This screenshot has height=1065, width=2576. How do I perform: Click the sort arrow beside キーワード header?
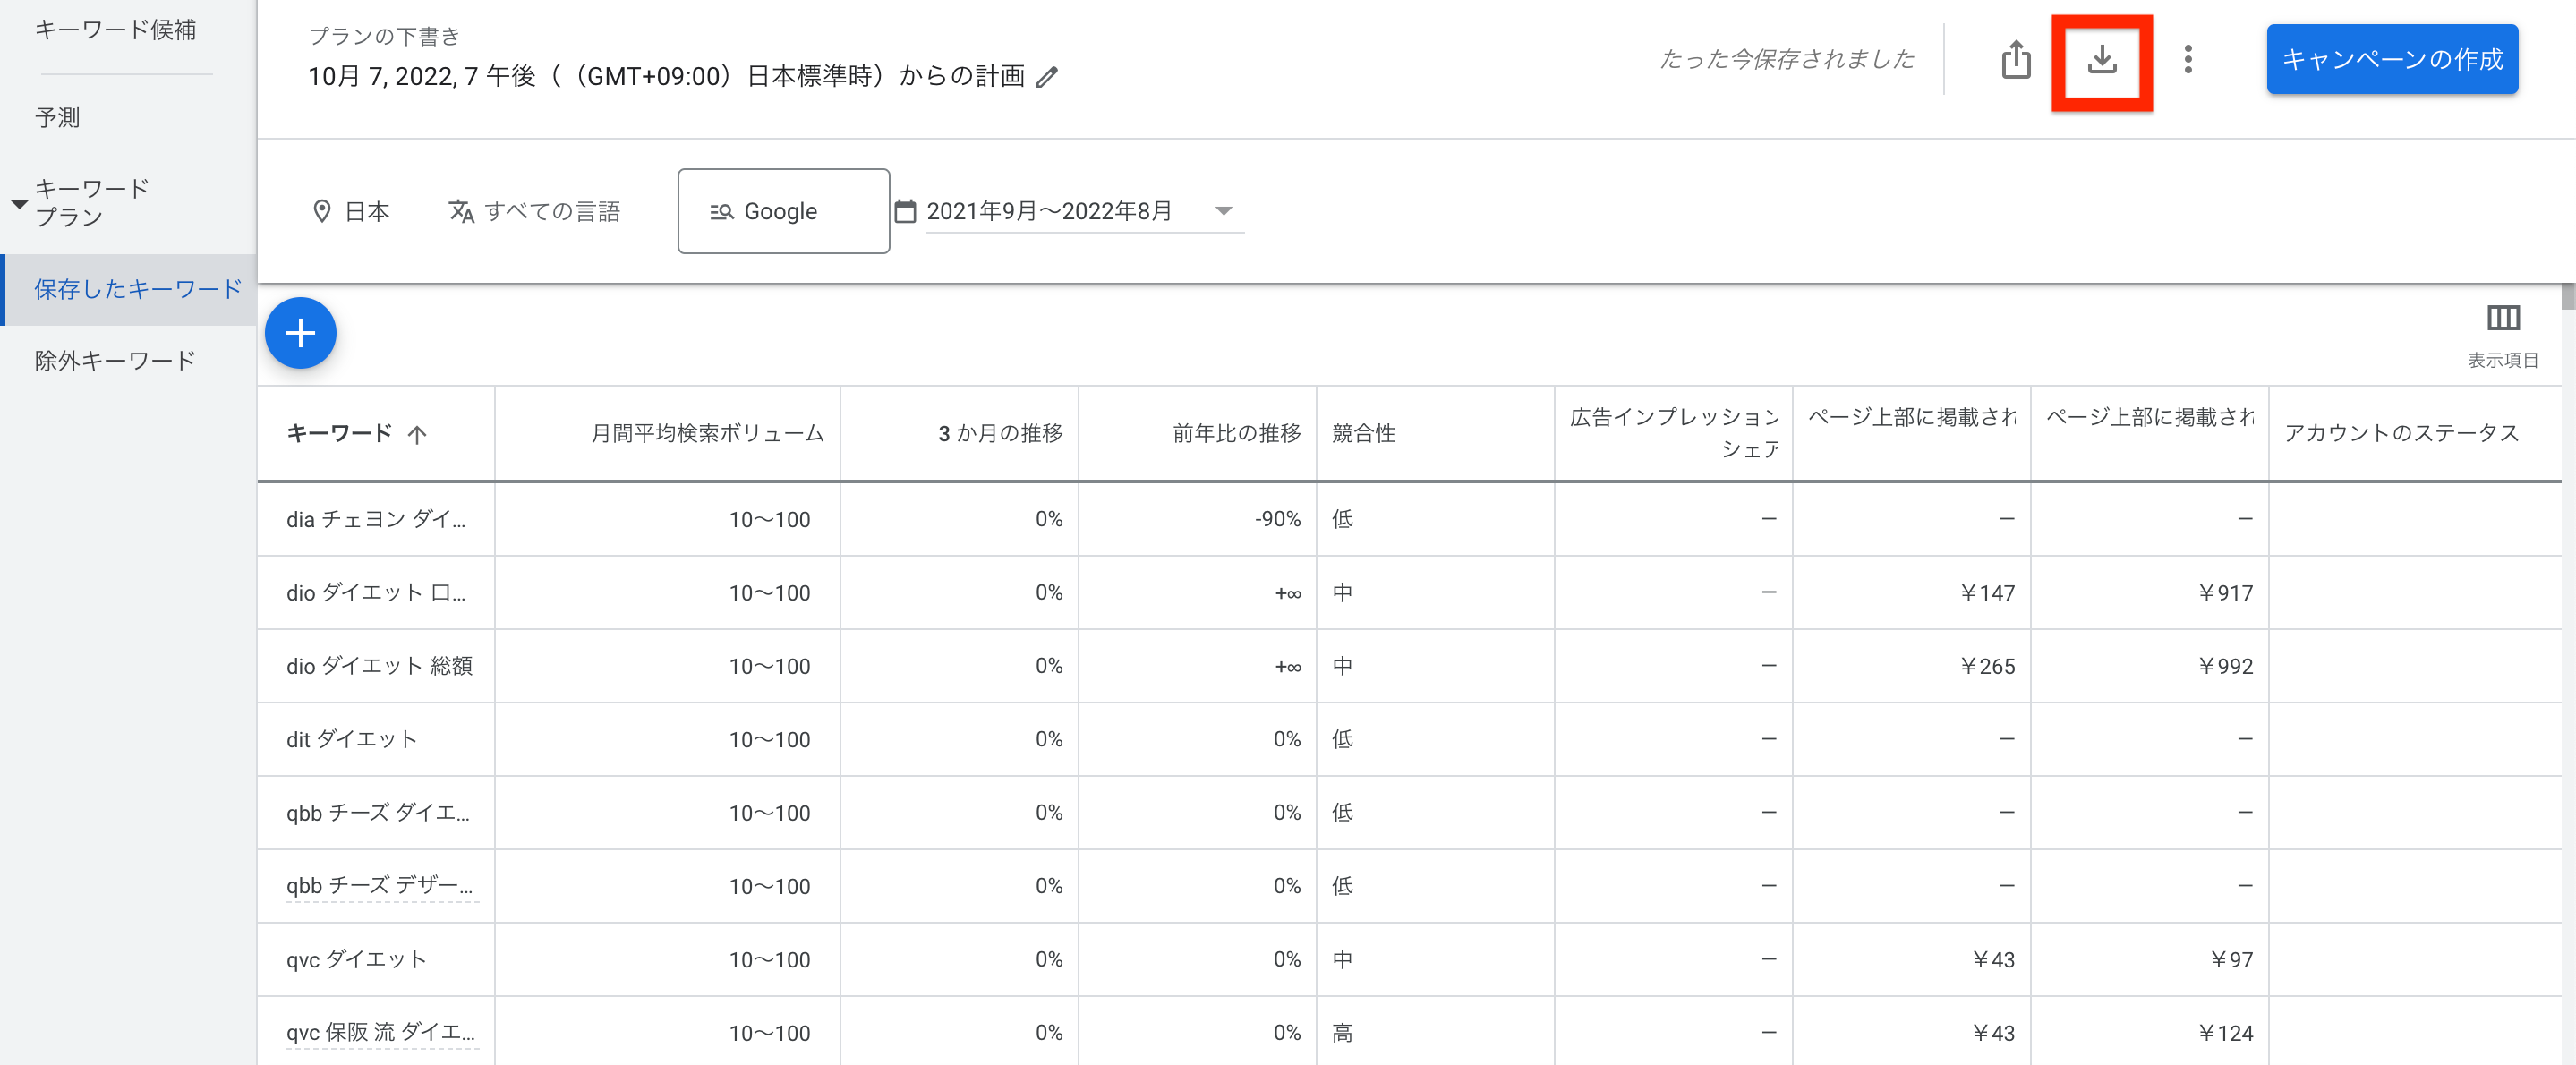tap(417, 434)
